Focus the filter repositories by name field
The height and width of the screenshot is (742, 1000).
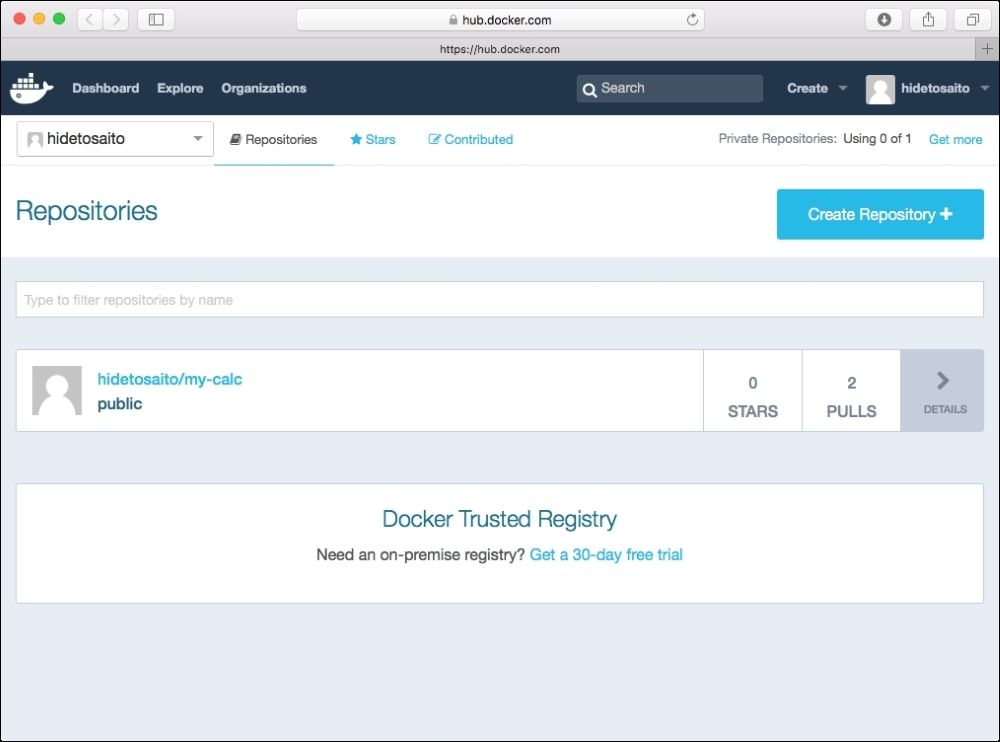(499, 299)
